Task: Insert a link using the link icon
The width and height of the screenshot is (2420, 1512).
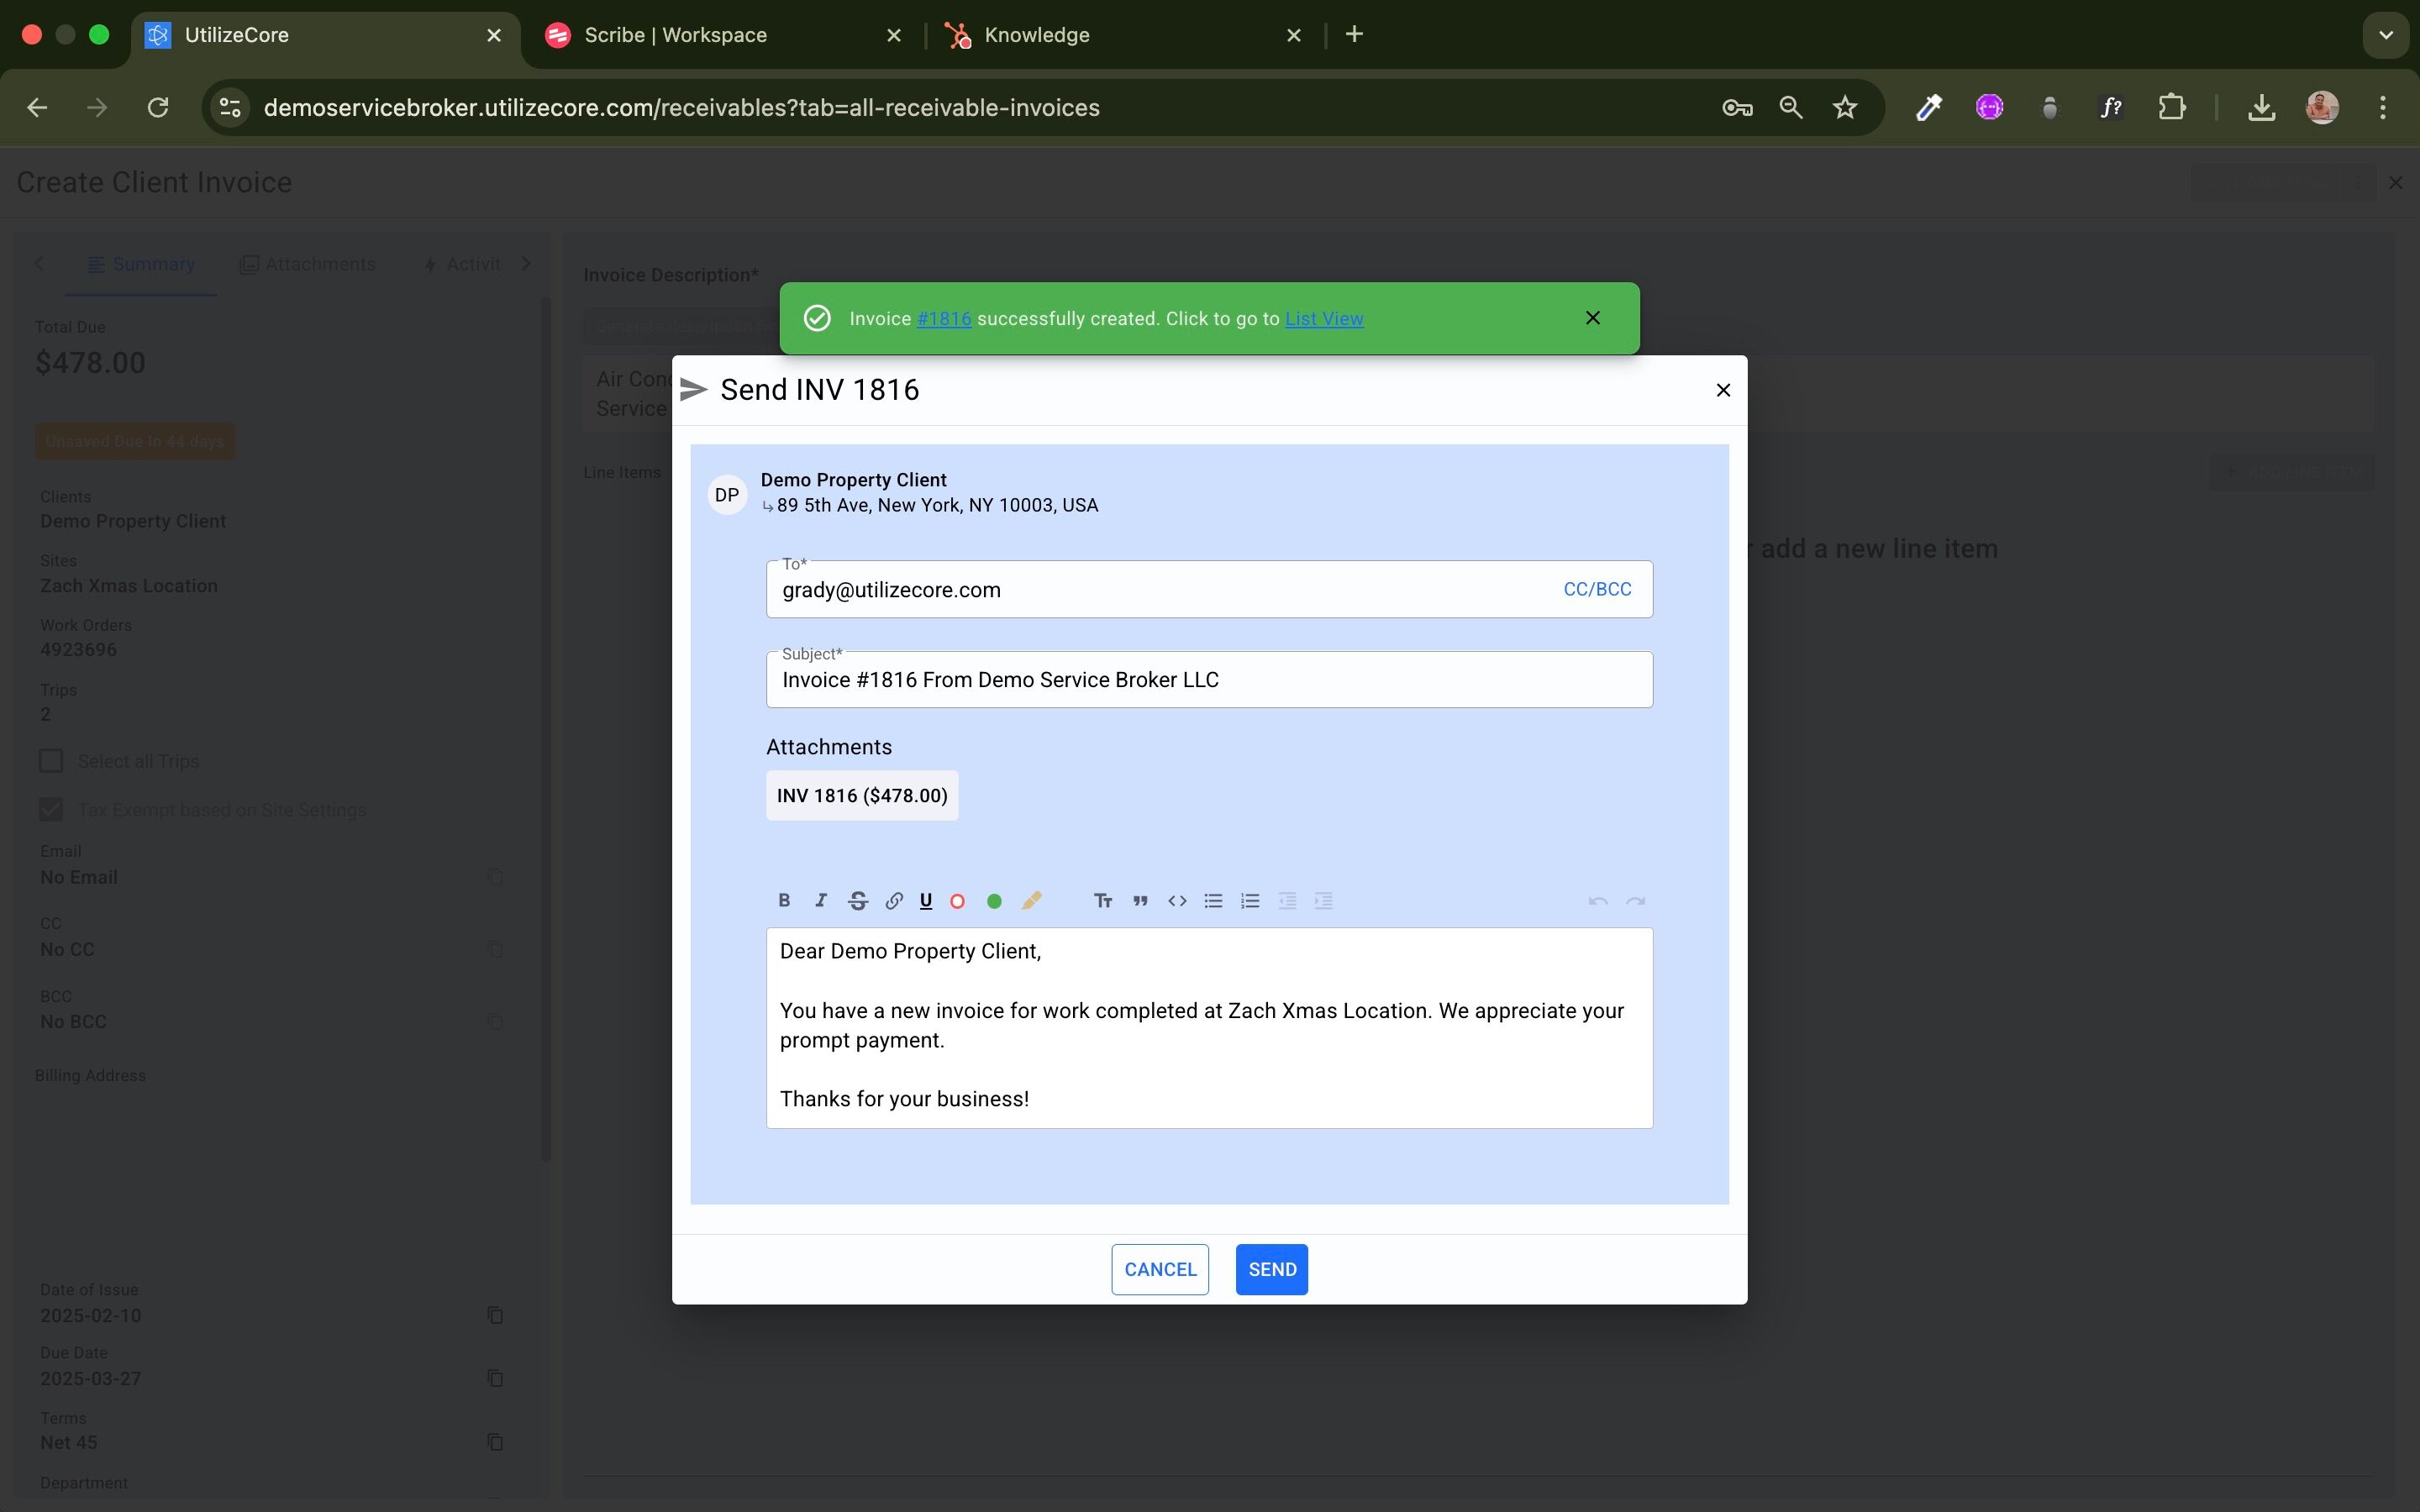Action: tap(894, 900)
